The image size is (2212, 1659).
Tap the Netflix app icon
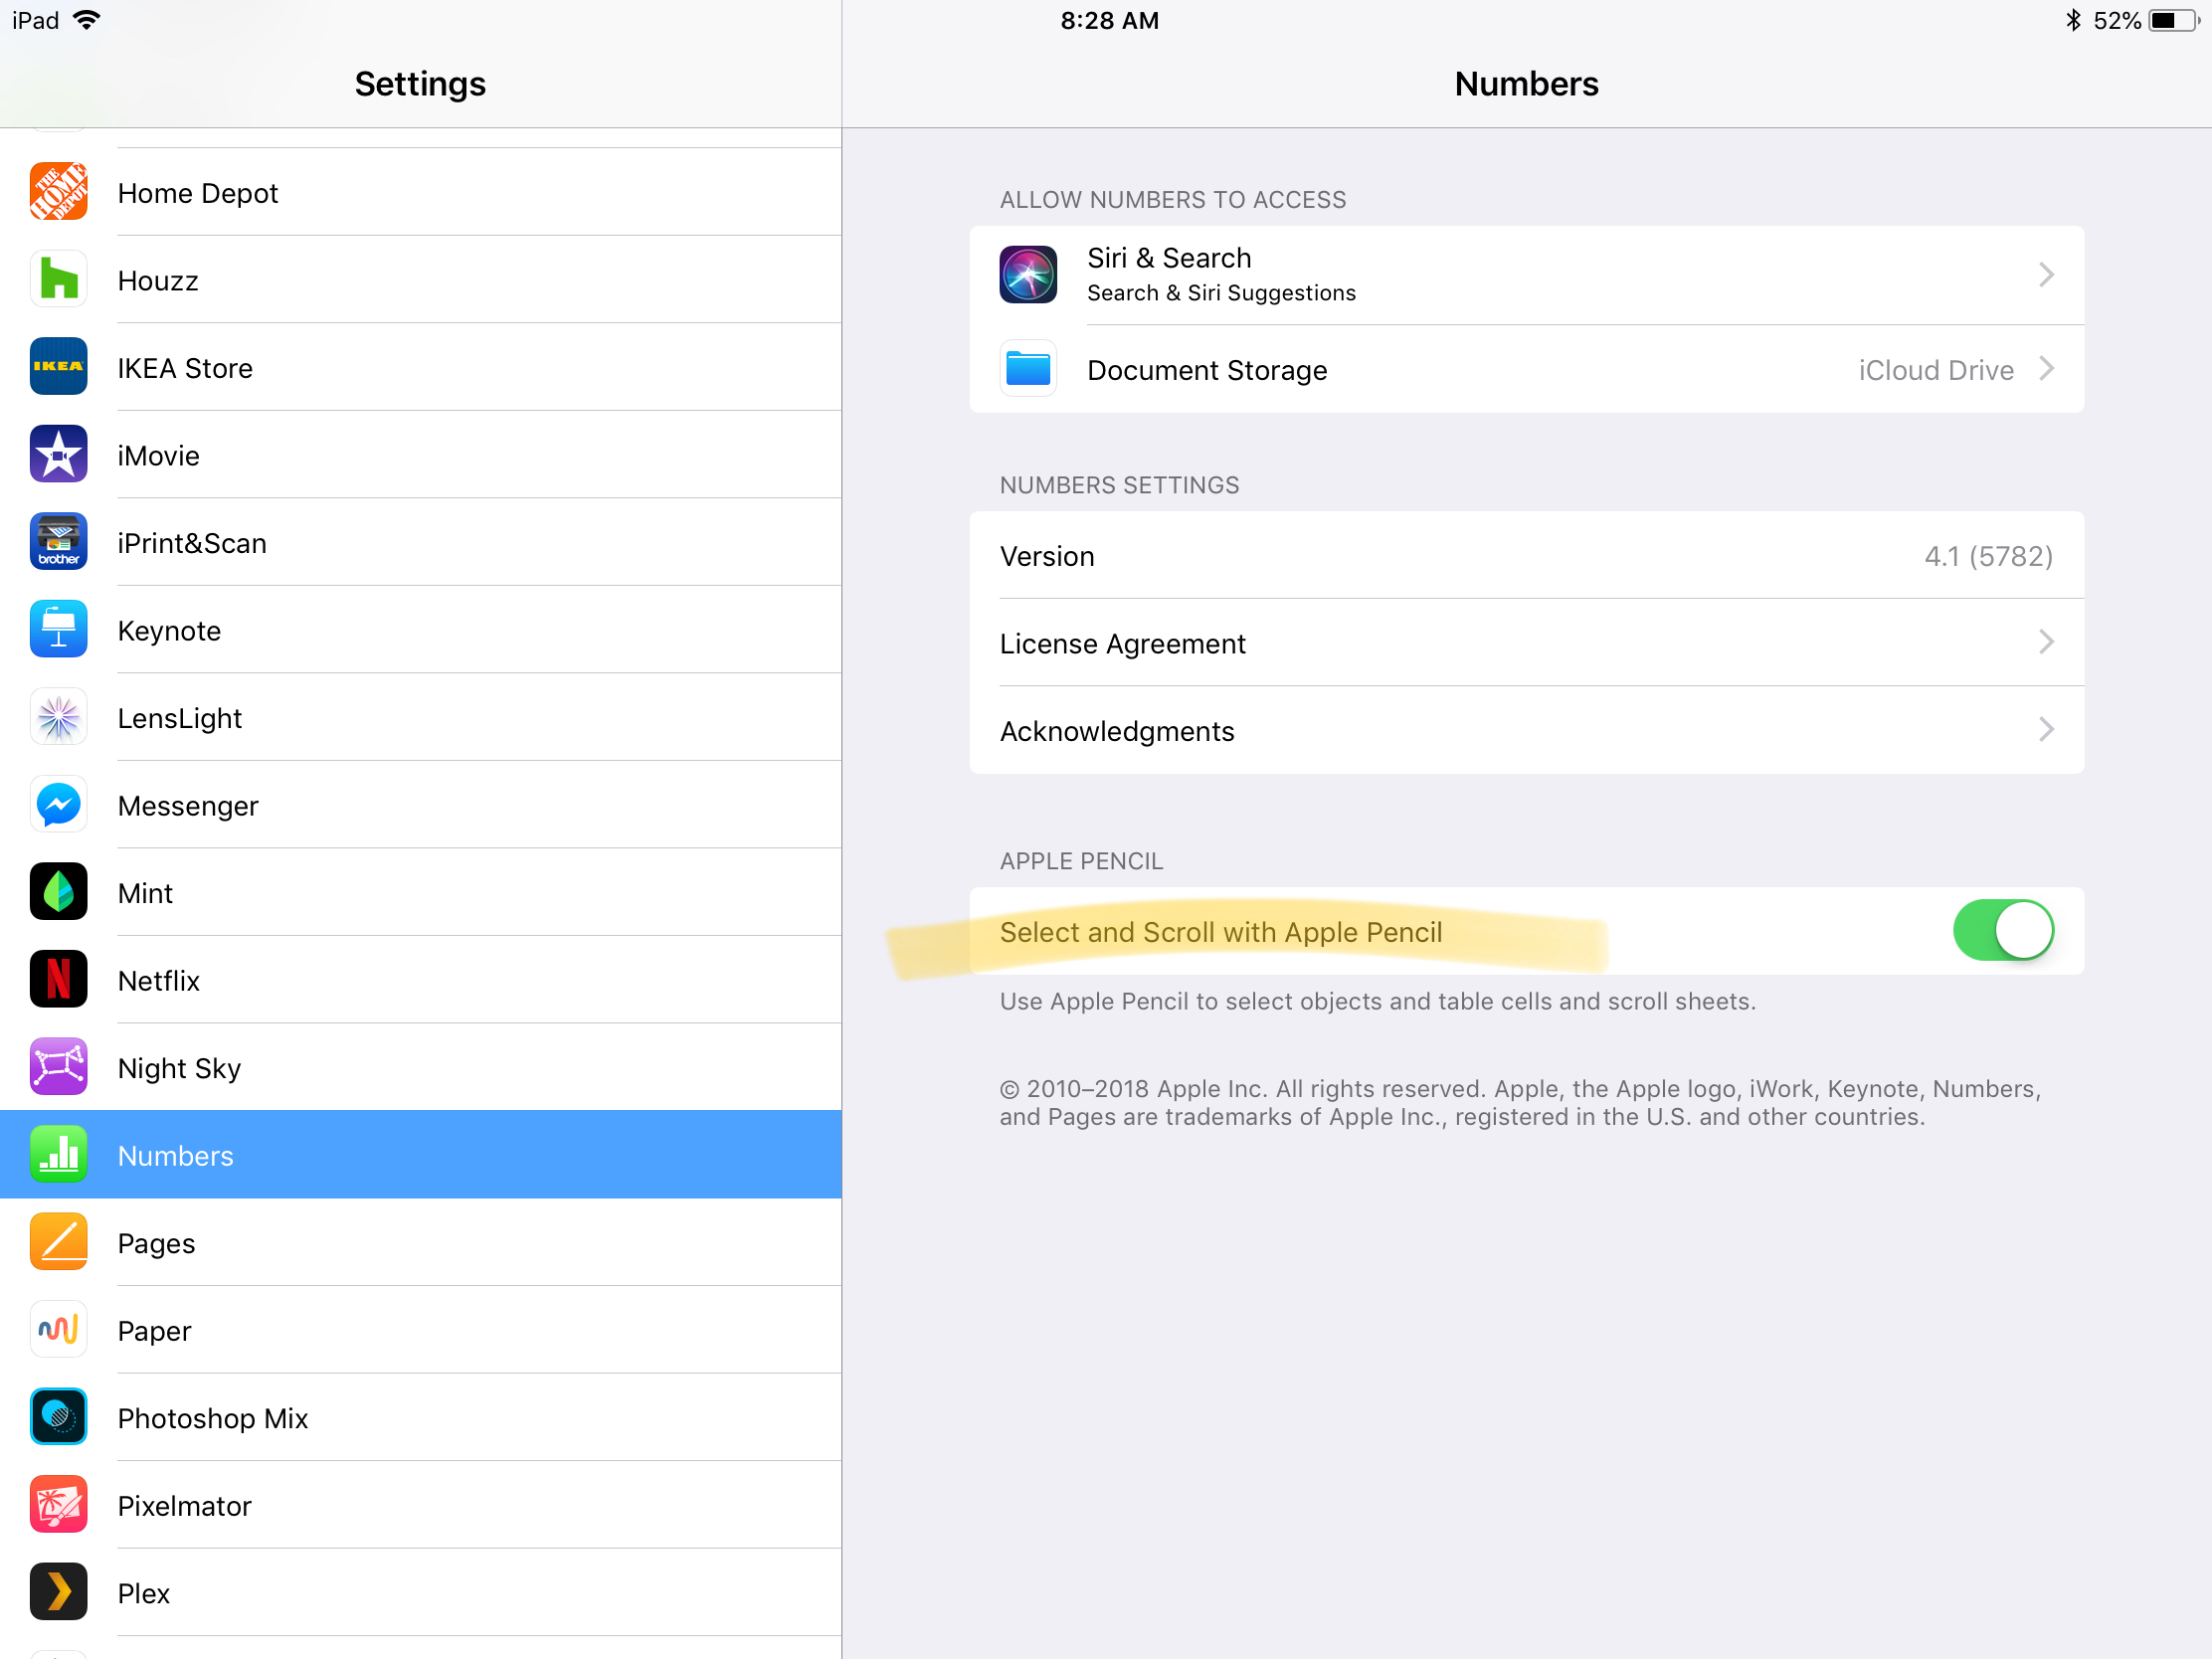58,979
